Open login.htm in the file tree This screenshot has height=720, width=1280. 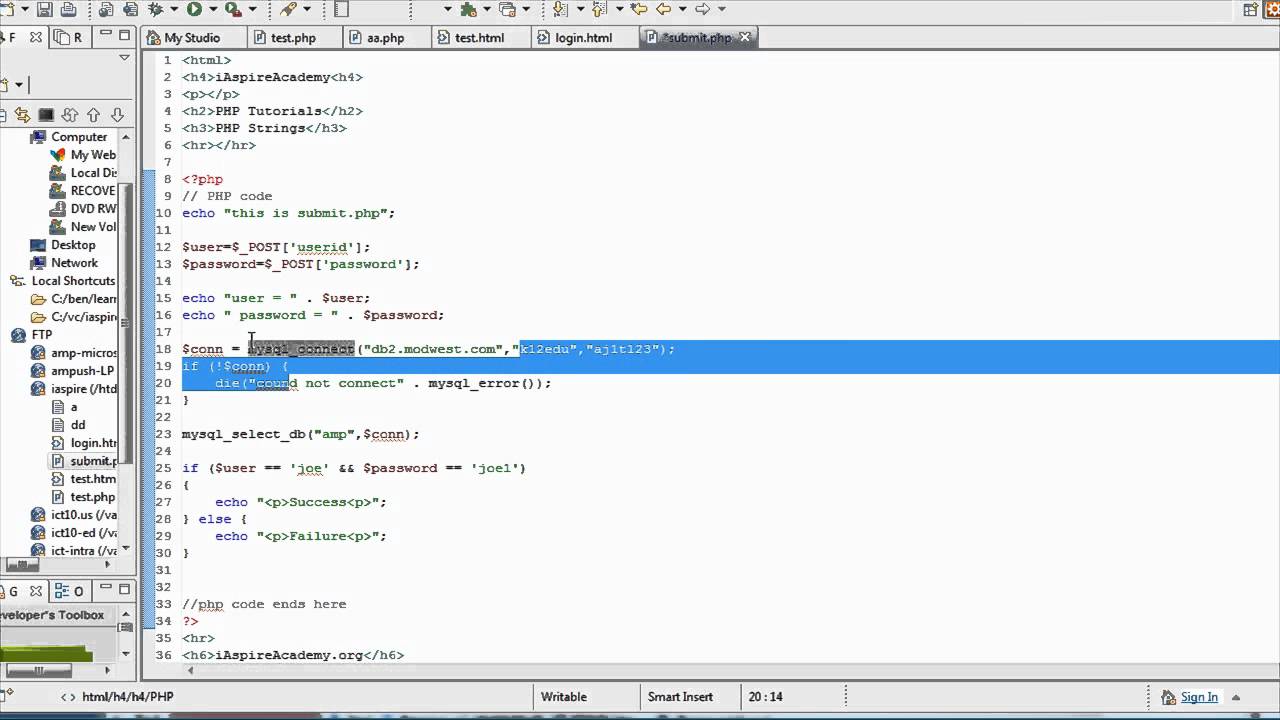point(93,443)
